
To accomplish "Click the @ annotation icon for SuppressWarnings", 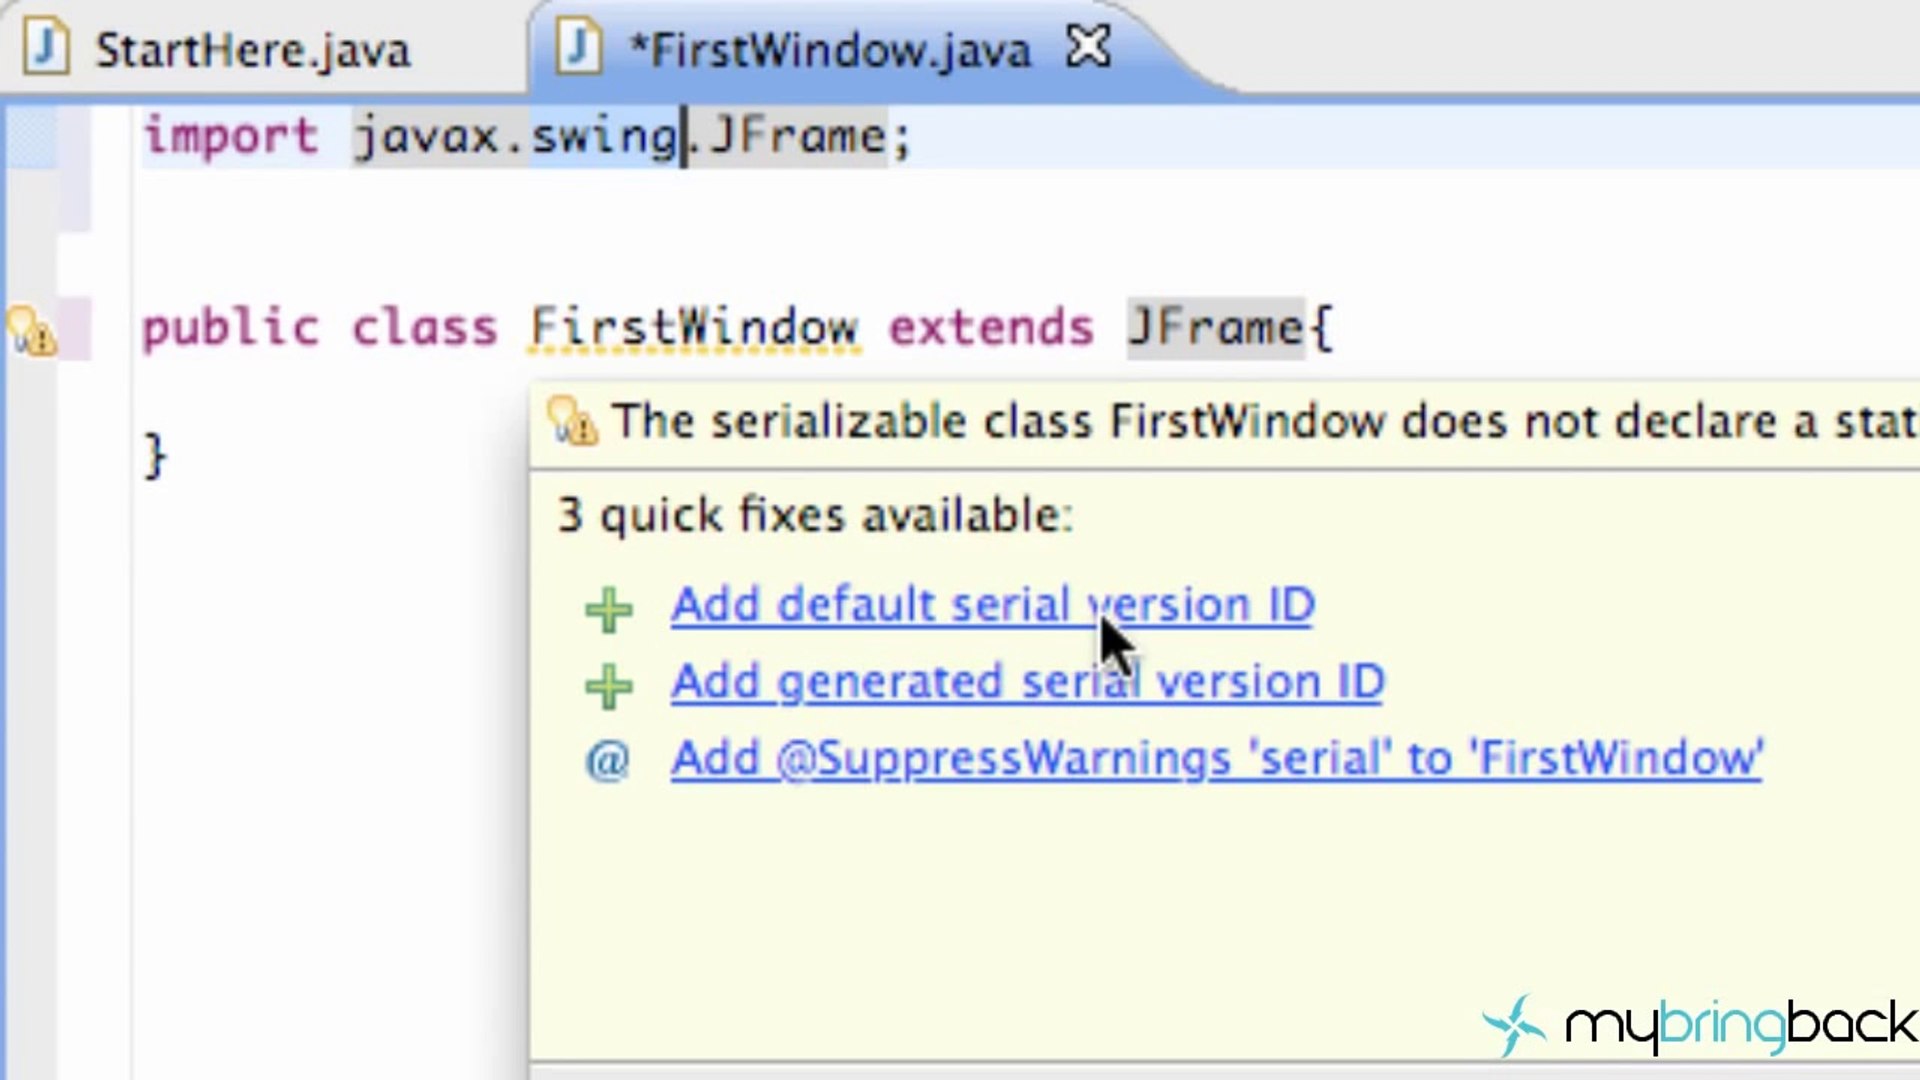I will [x=607, y=760].
